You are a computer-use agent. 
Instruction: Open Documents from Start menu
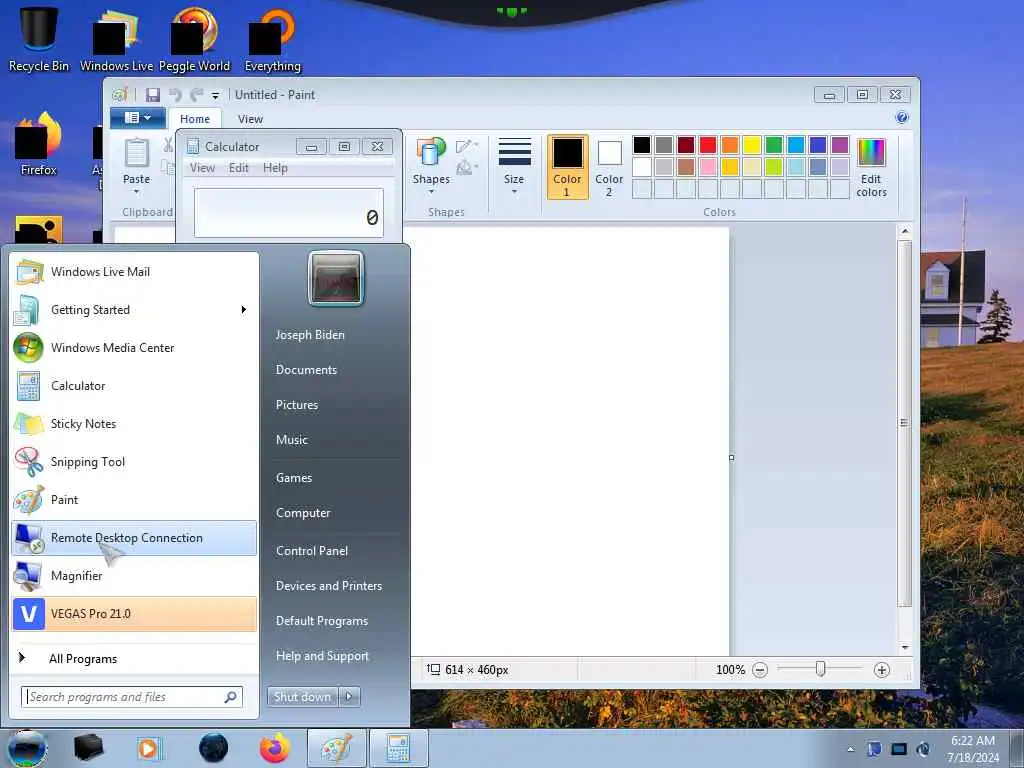[306, 370]
